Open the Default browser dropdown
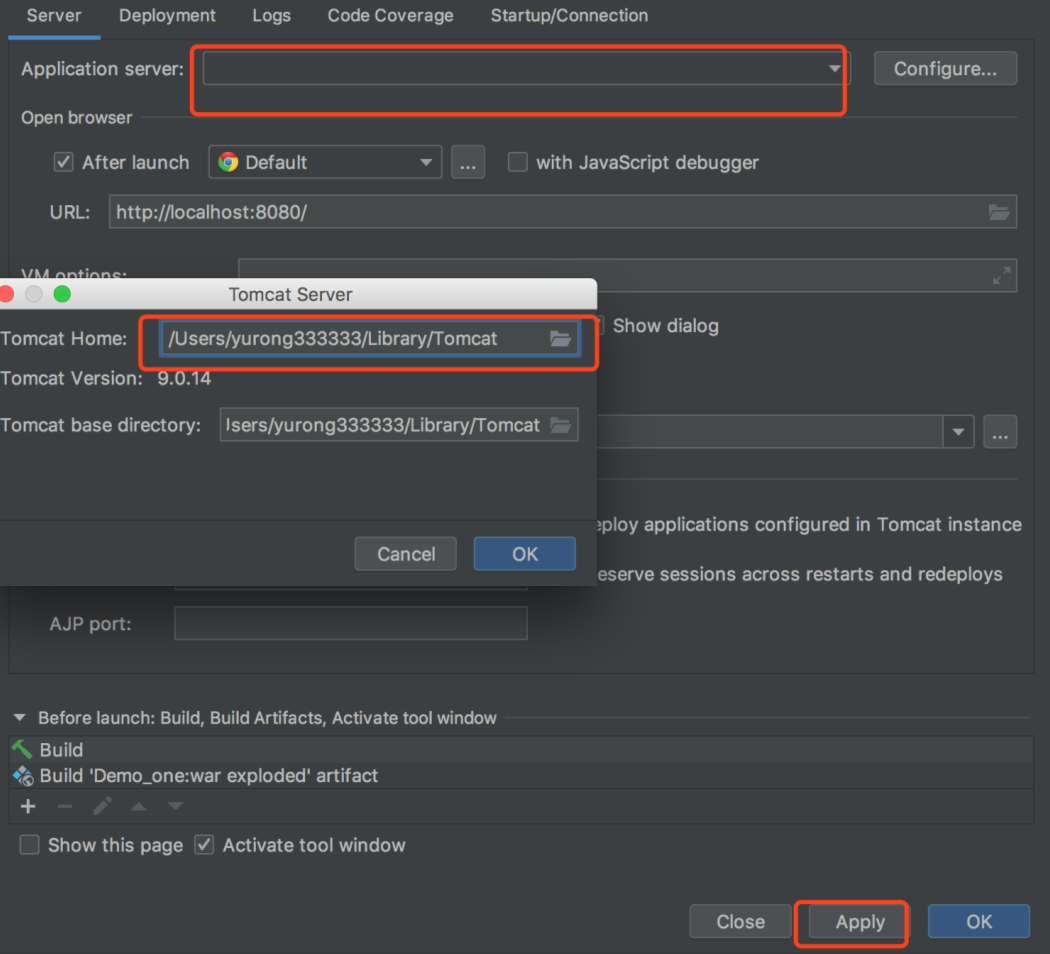Image resolution: width=1050 pixels, height=954 pixels. point(325,162)
